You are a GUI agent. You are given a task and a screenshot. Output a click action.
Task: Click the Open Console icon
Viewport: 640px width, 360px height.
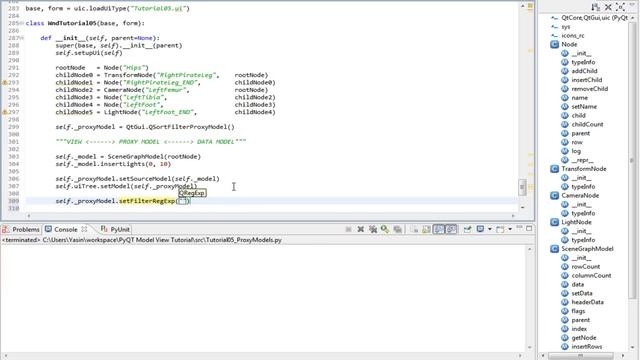500,229
